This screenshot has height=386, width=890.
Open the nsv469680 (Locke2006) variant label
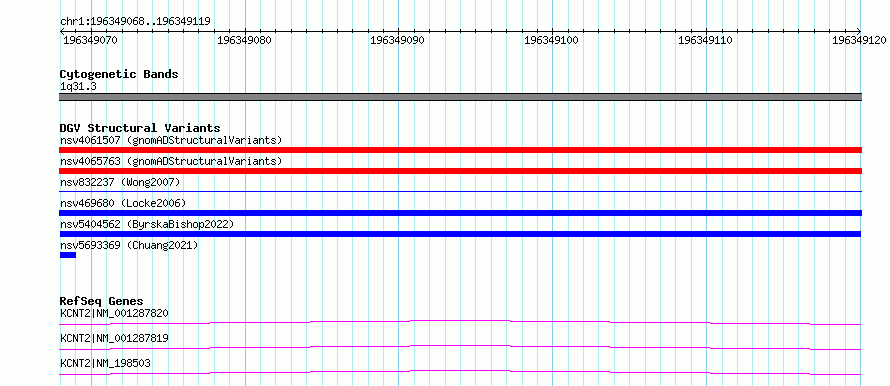coord(123,203)
